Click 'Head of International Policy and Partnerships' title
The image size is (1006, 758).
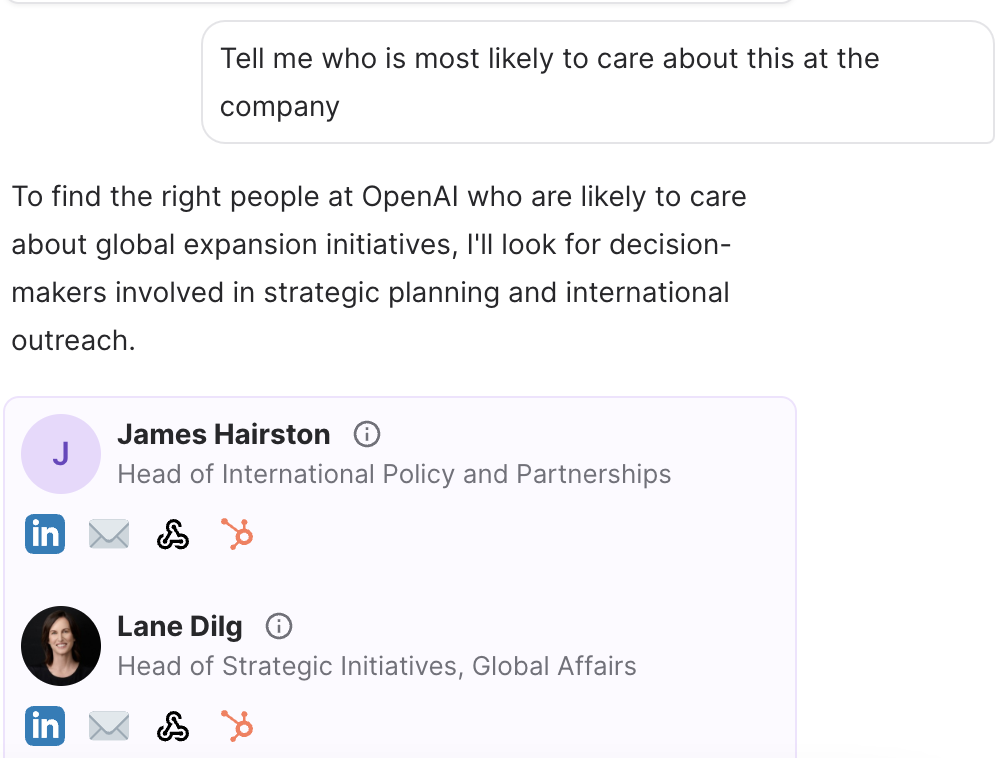394,474
